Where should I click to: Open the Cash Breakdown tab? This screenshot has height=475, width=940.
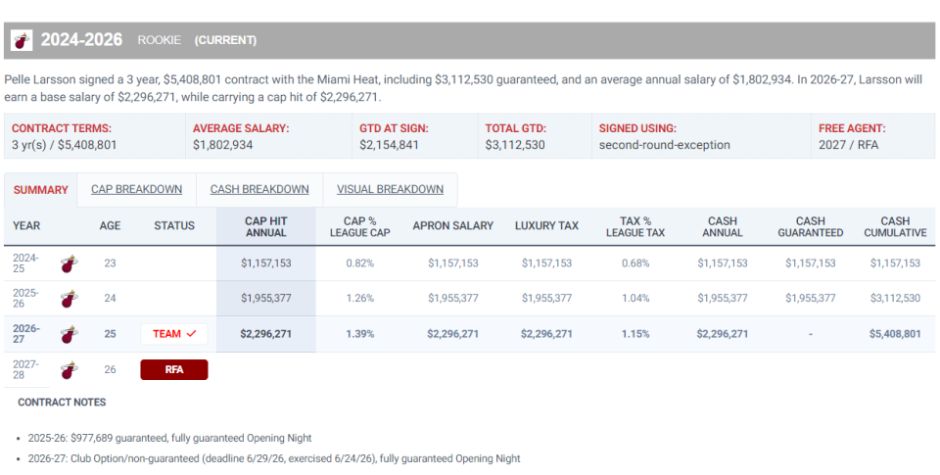pos(260,190)
